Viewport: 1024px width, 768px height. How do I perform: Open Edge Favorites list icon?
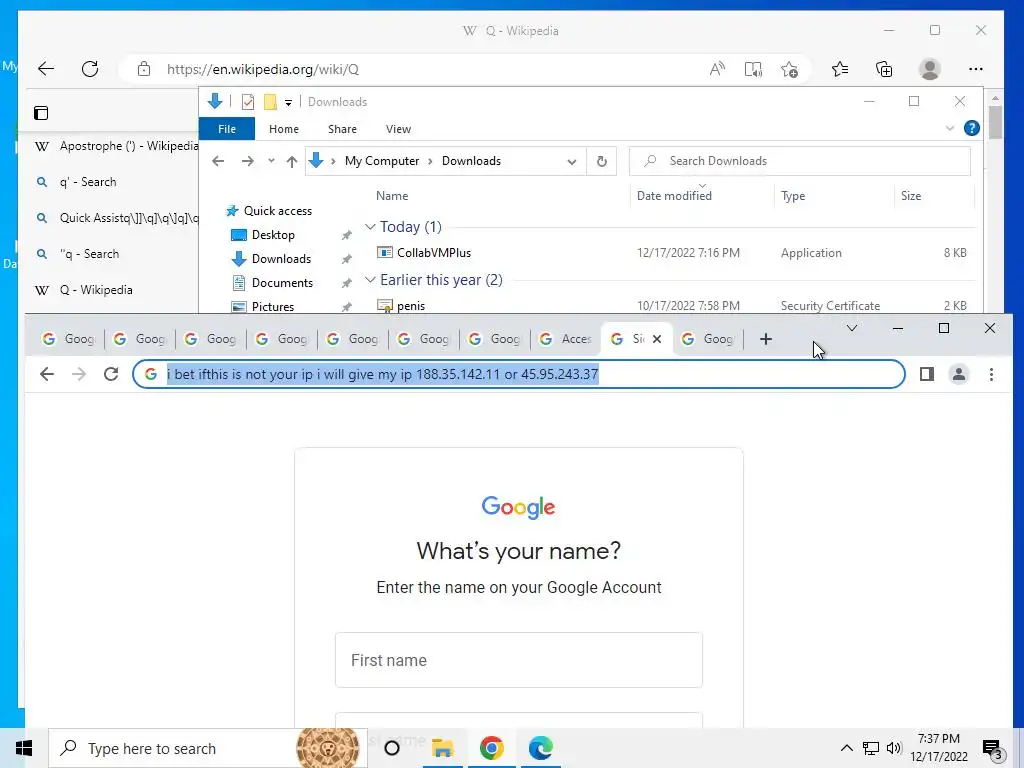(840, 69)
